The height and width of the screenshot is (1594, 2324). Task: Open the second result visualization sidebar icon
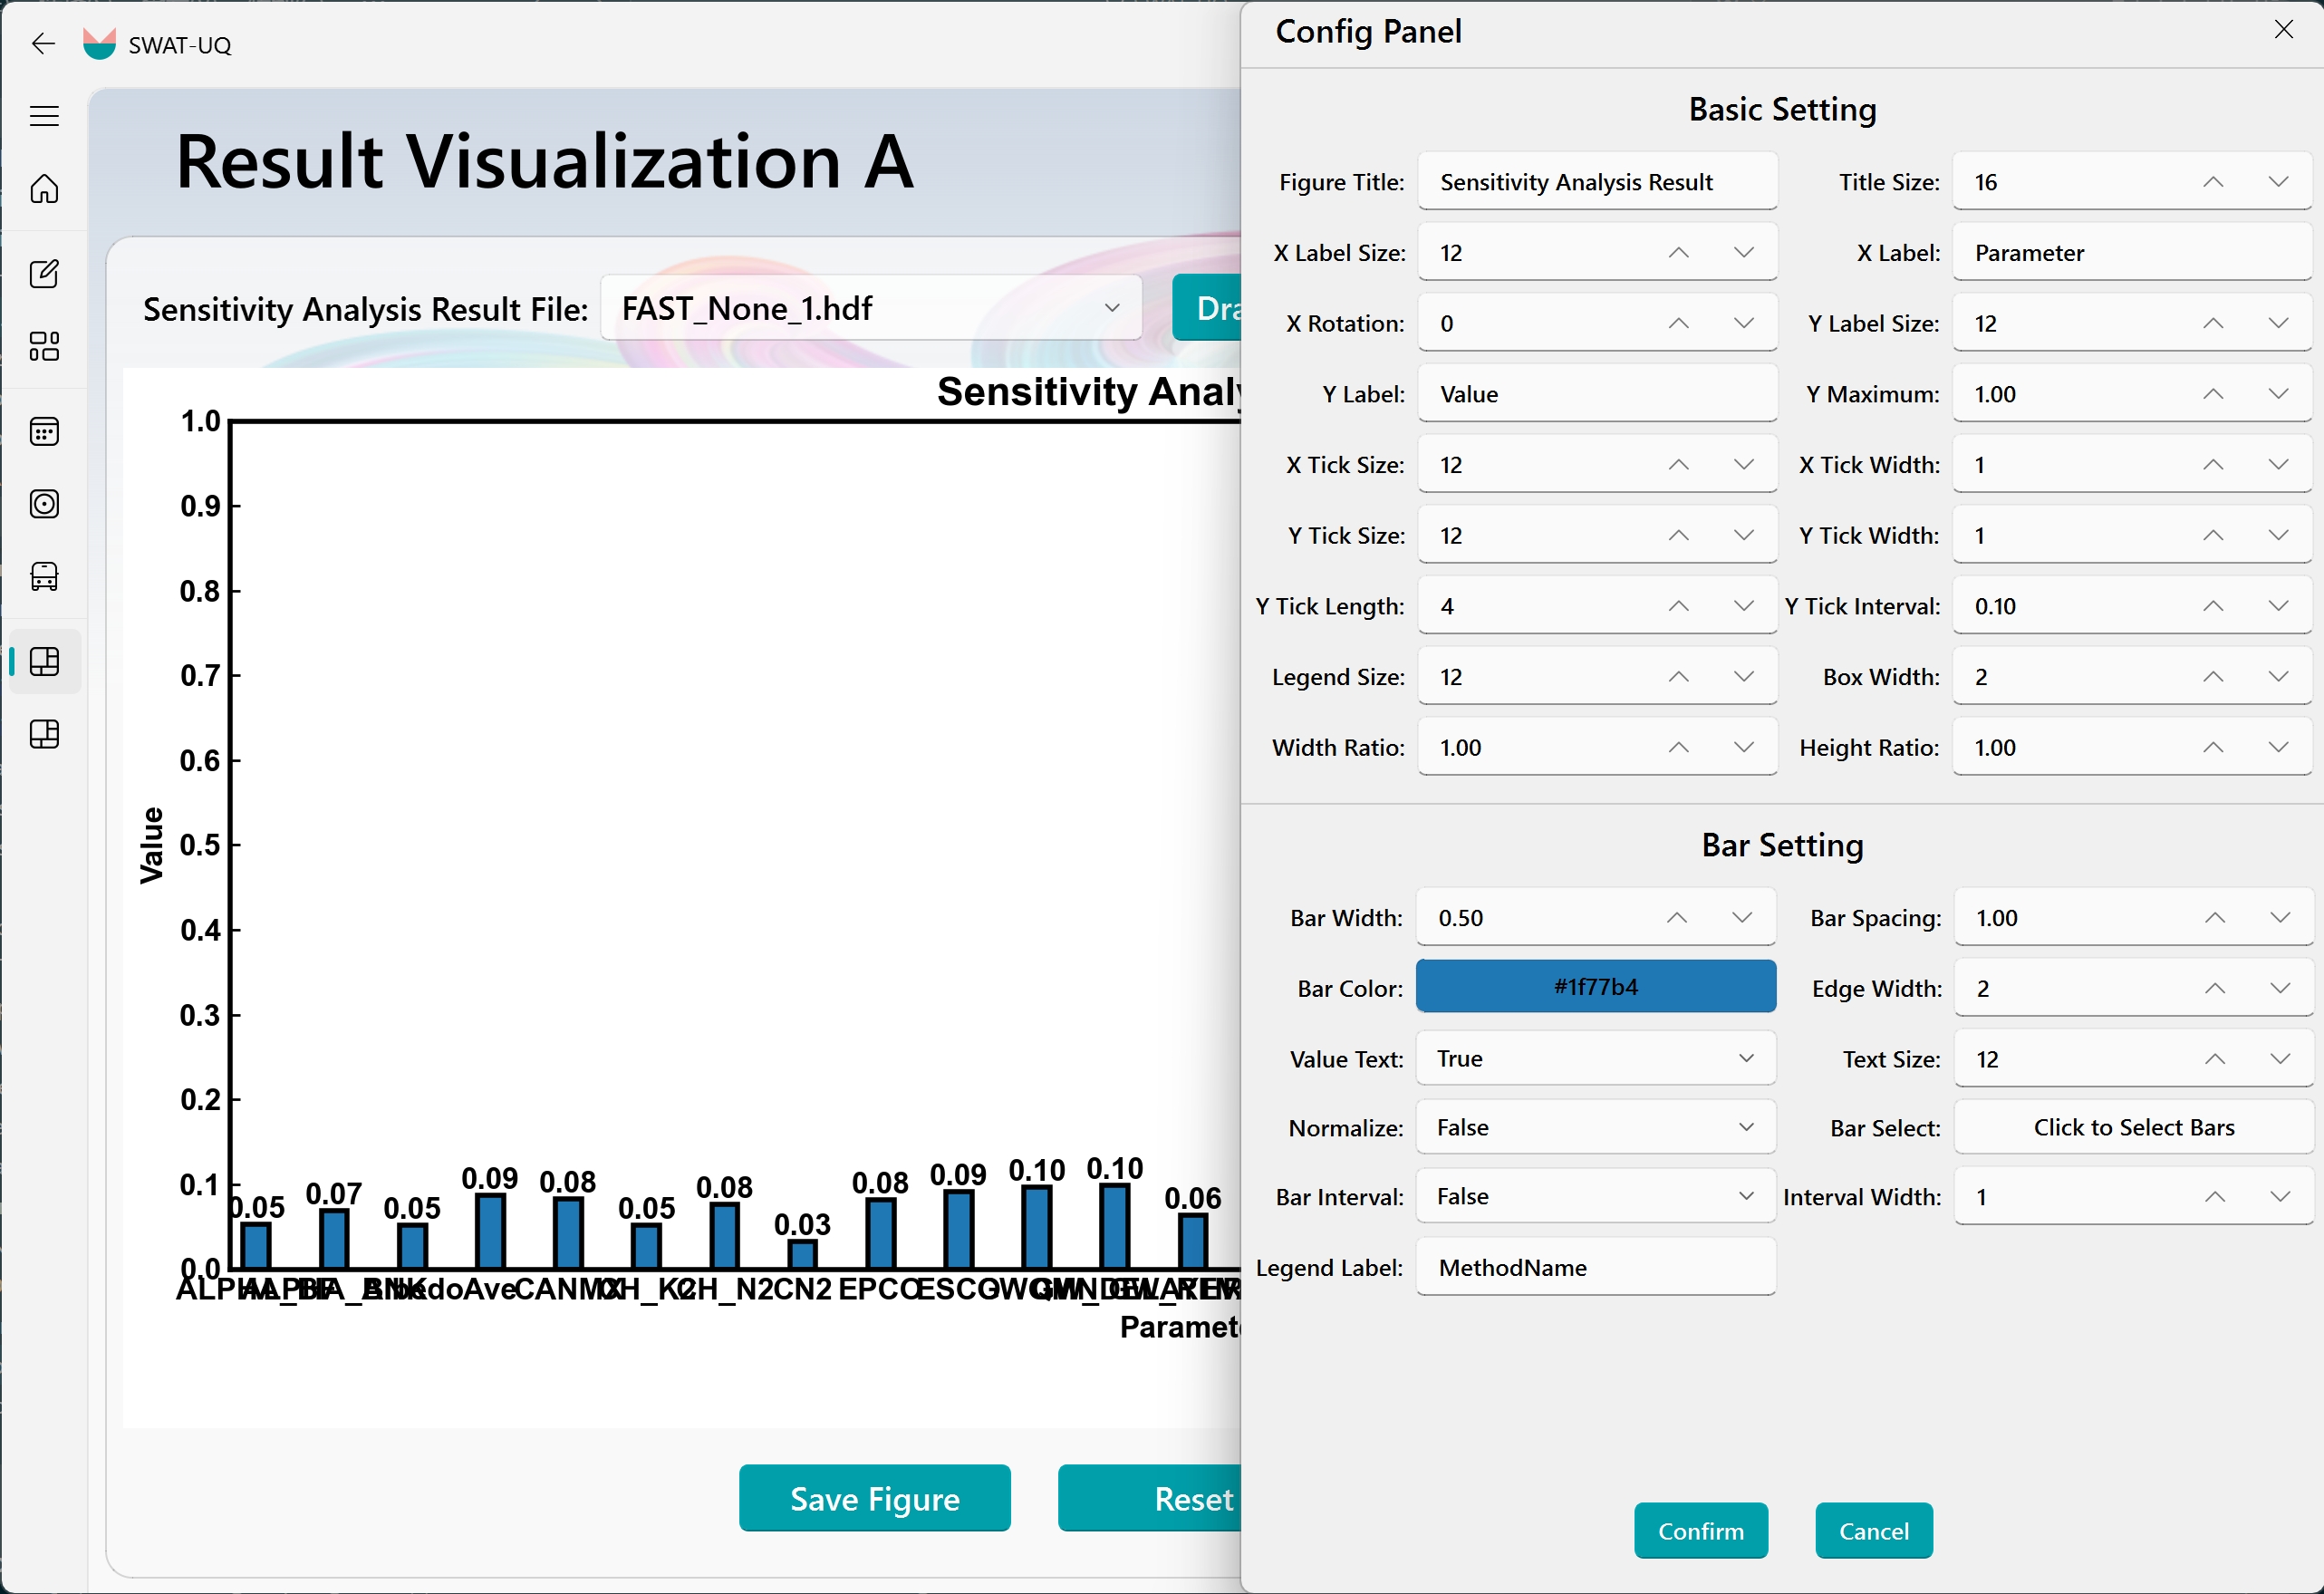coord(44,734)
